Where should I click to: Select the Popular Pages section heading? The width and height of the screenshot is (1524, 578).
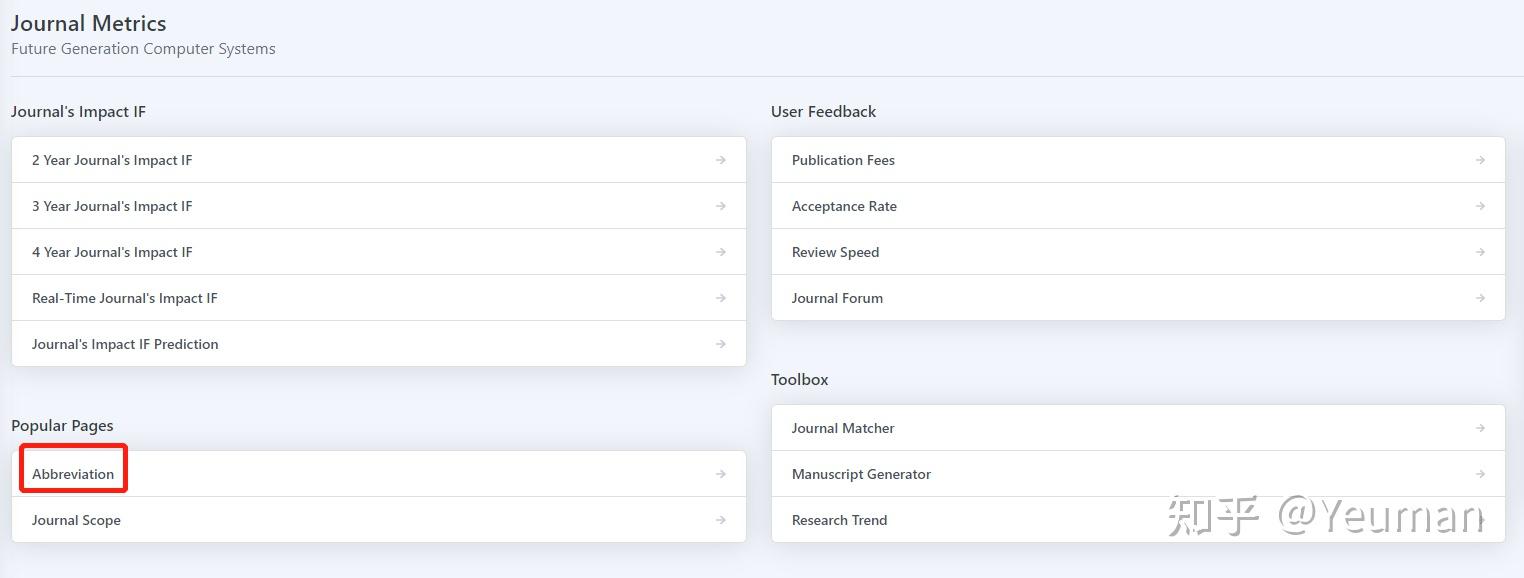[x=62, y=426]
